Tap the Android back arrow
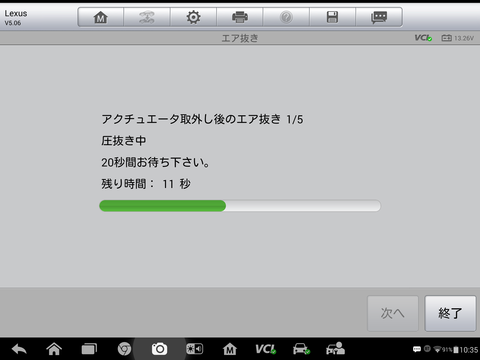The height and width of the screenshot is (360, 480). [19, 349]
